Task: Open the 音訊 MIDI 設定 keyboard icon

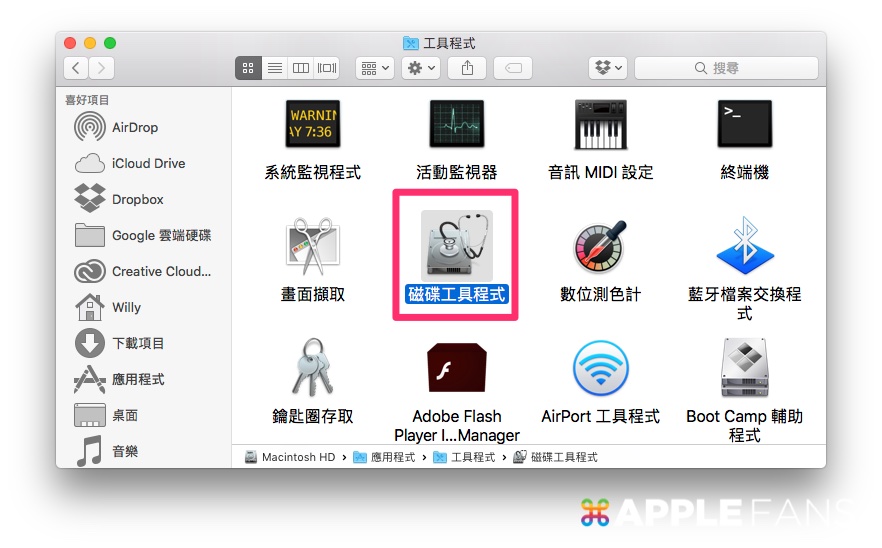Action: click(x=600, y=124)
